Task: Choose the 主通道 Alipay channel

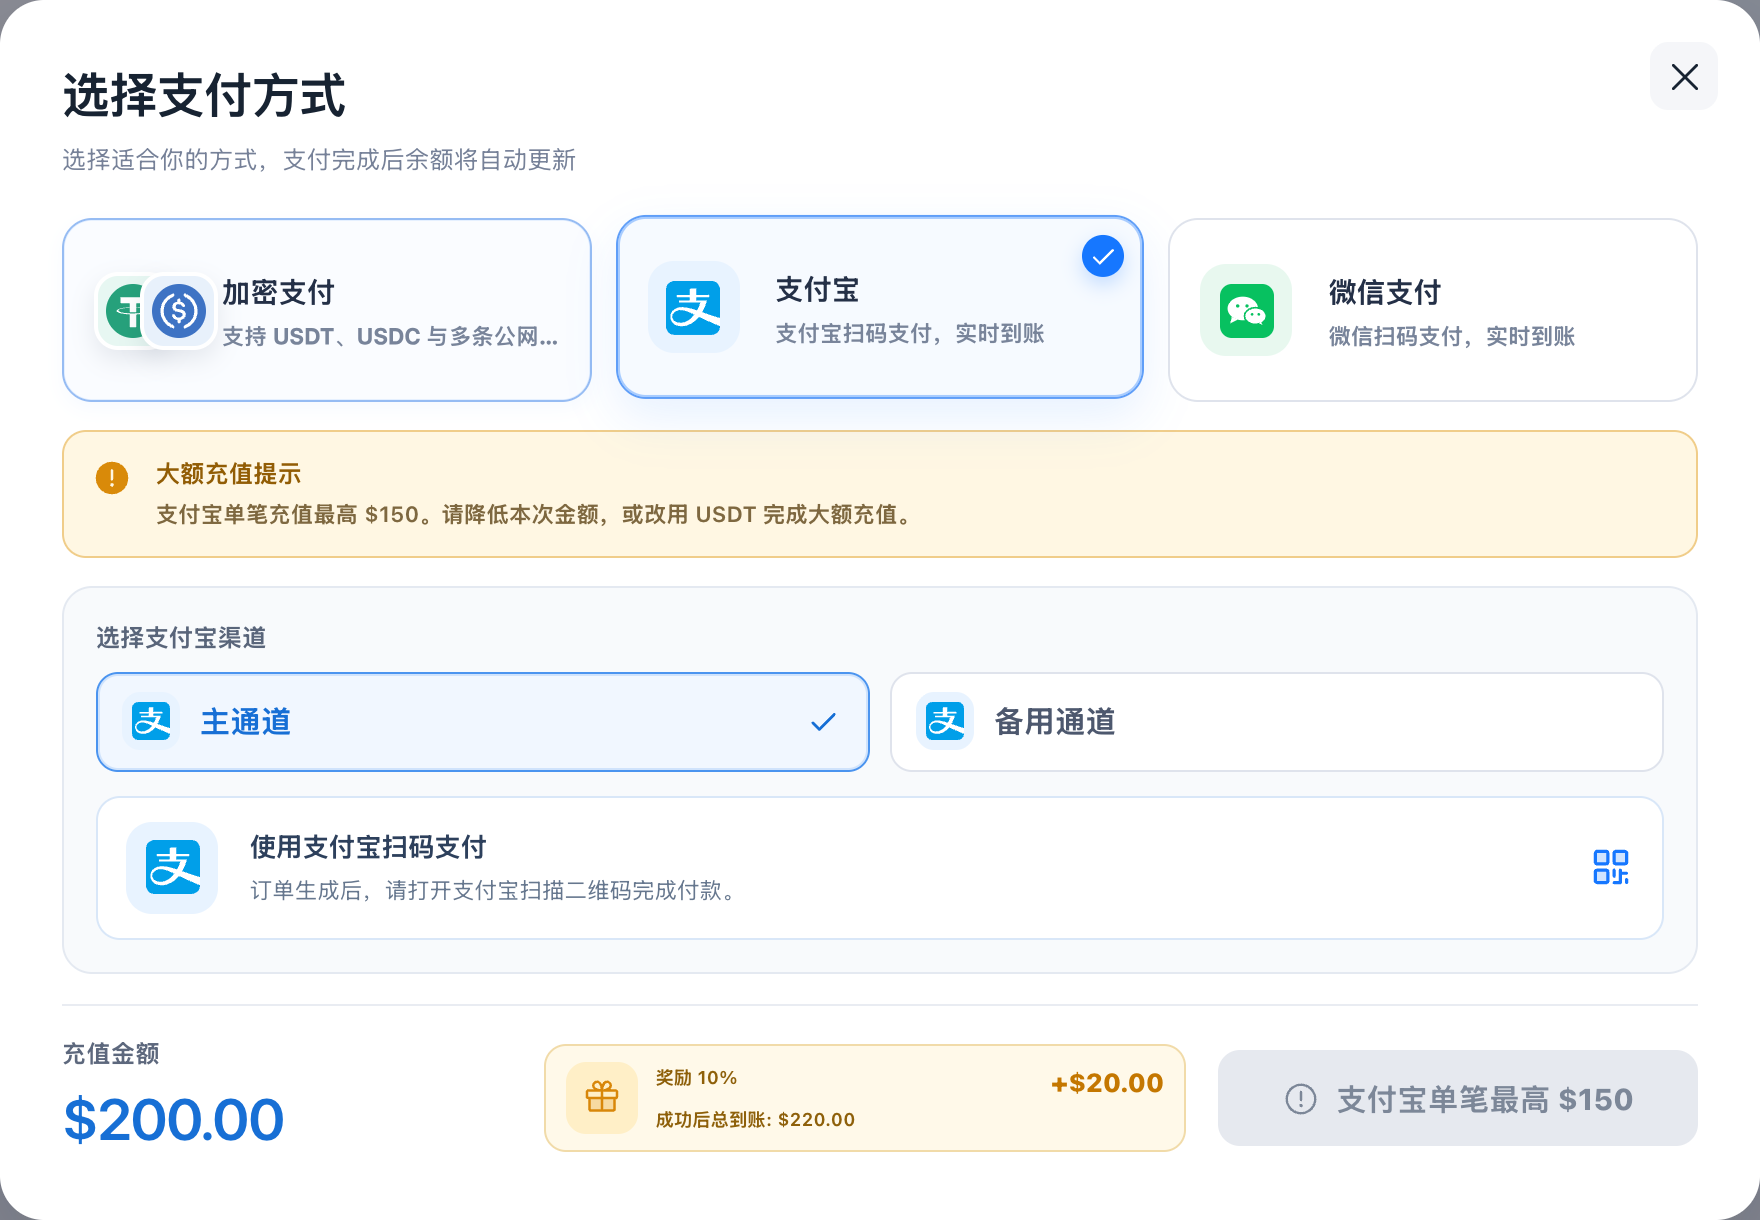Action: pyautogui.click(x=483, y=722)
